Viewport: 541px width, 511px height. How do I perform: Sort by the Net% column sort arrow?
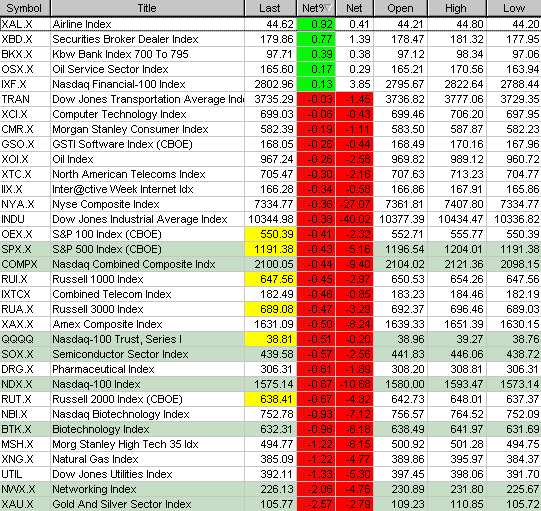tap(328, 8)
